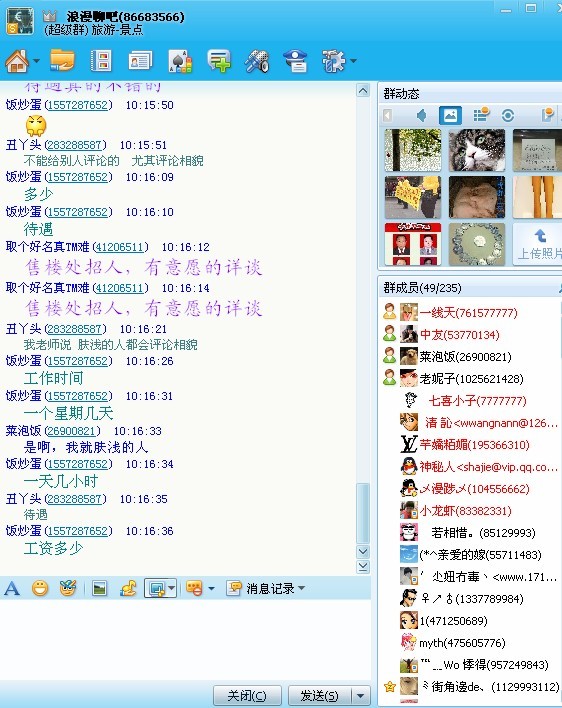562x708 pixels.
Task: Open the group member card icon
Action: 140,61
